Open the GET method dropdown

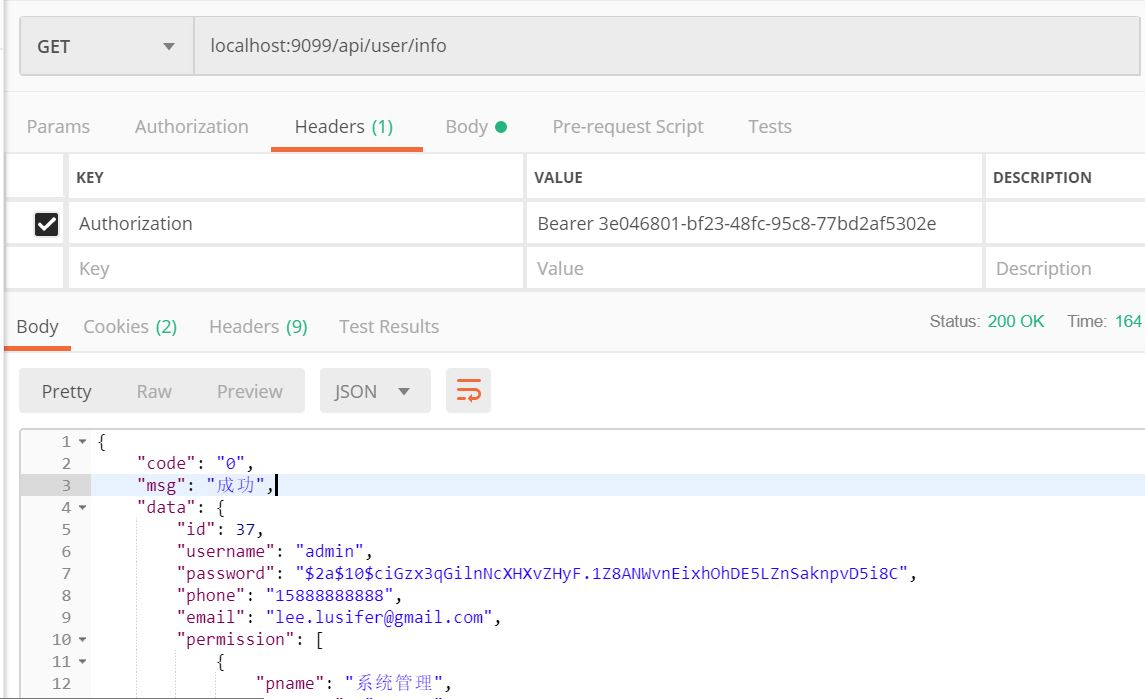(107, 46)
